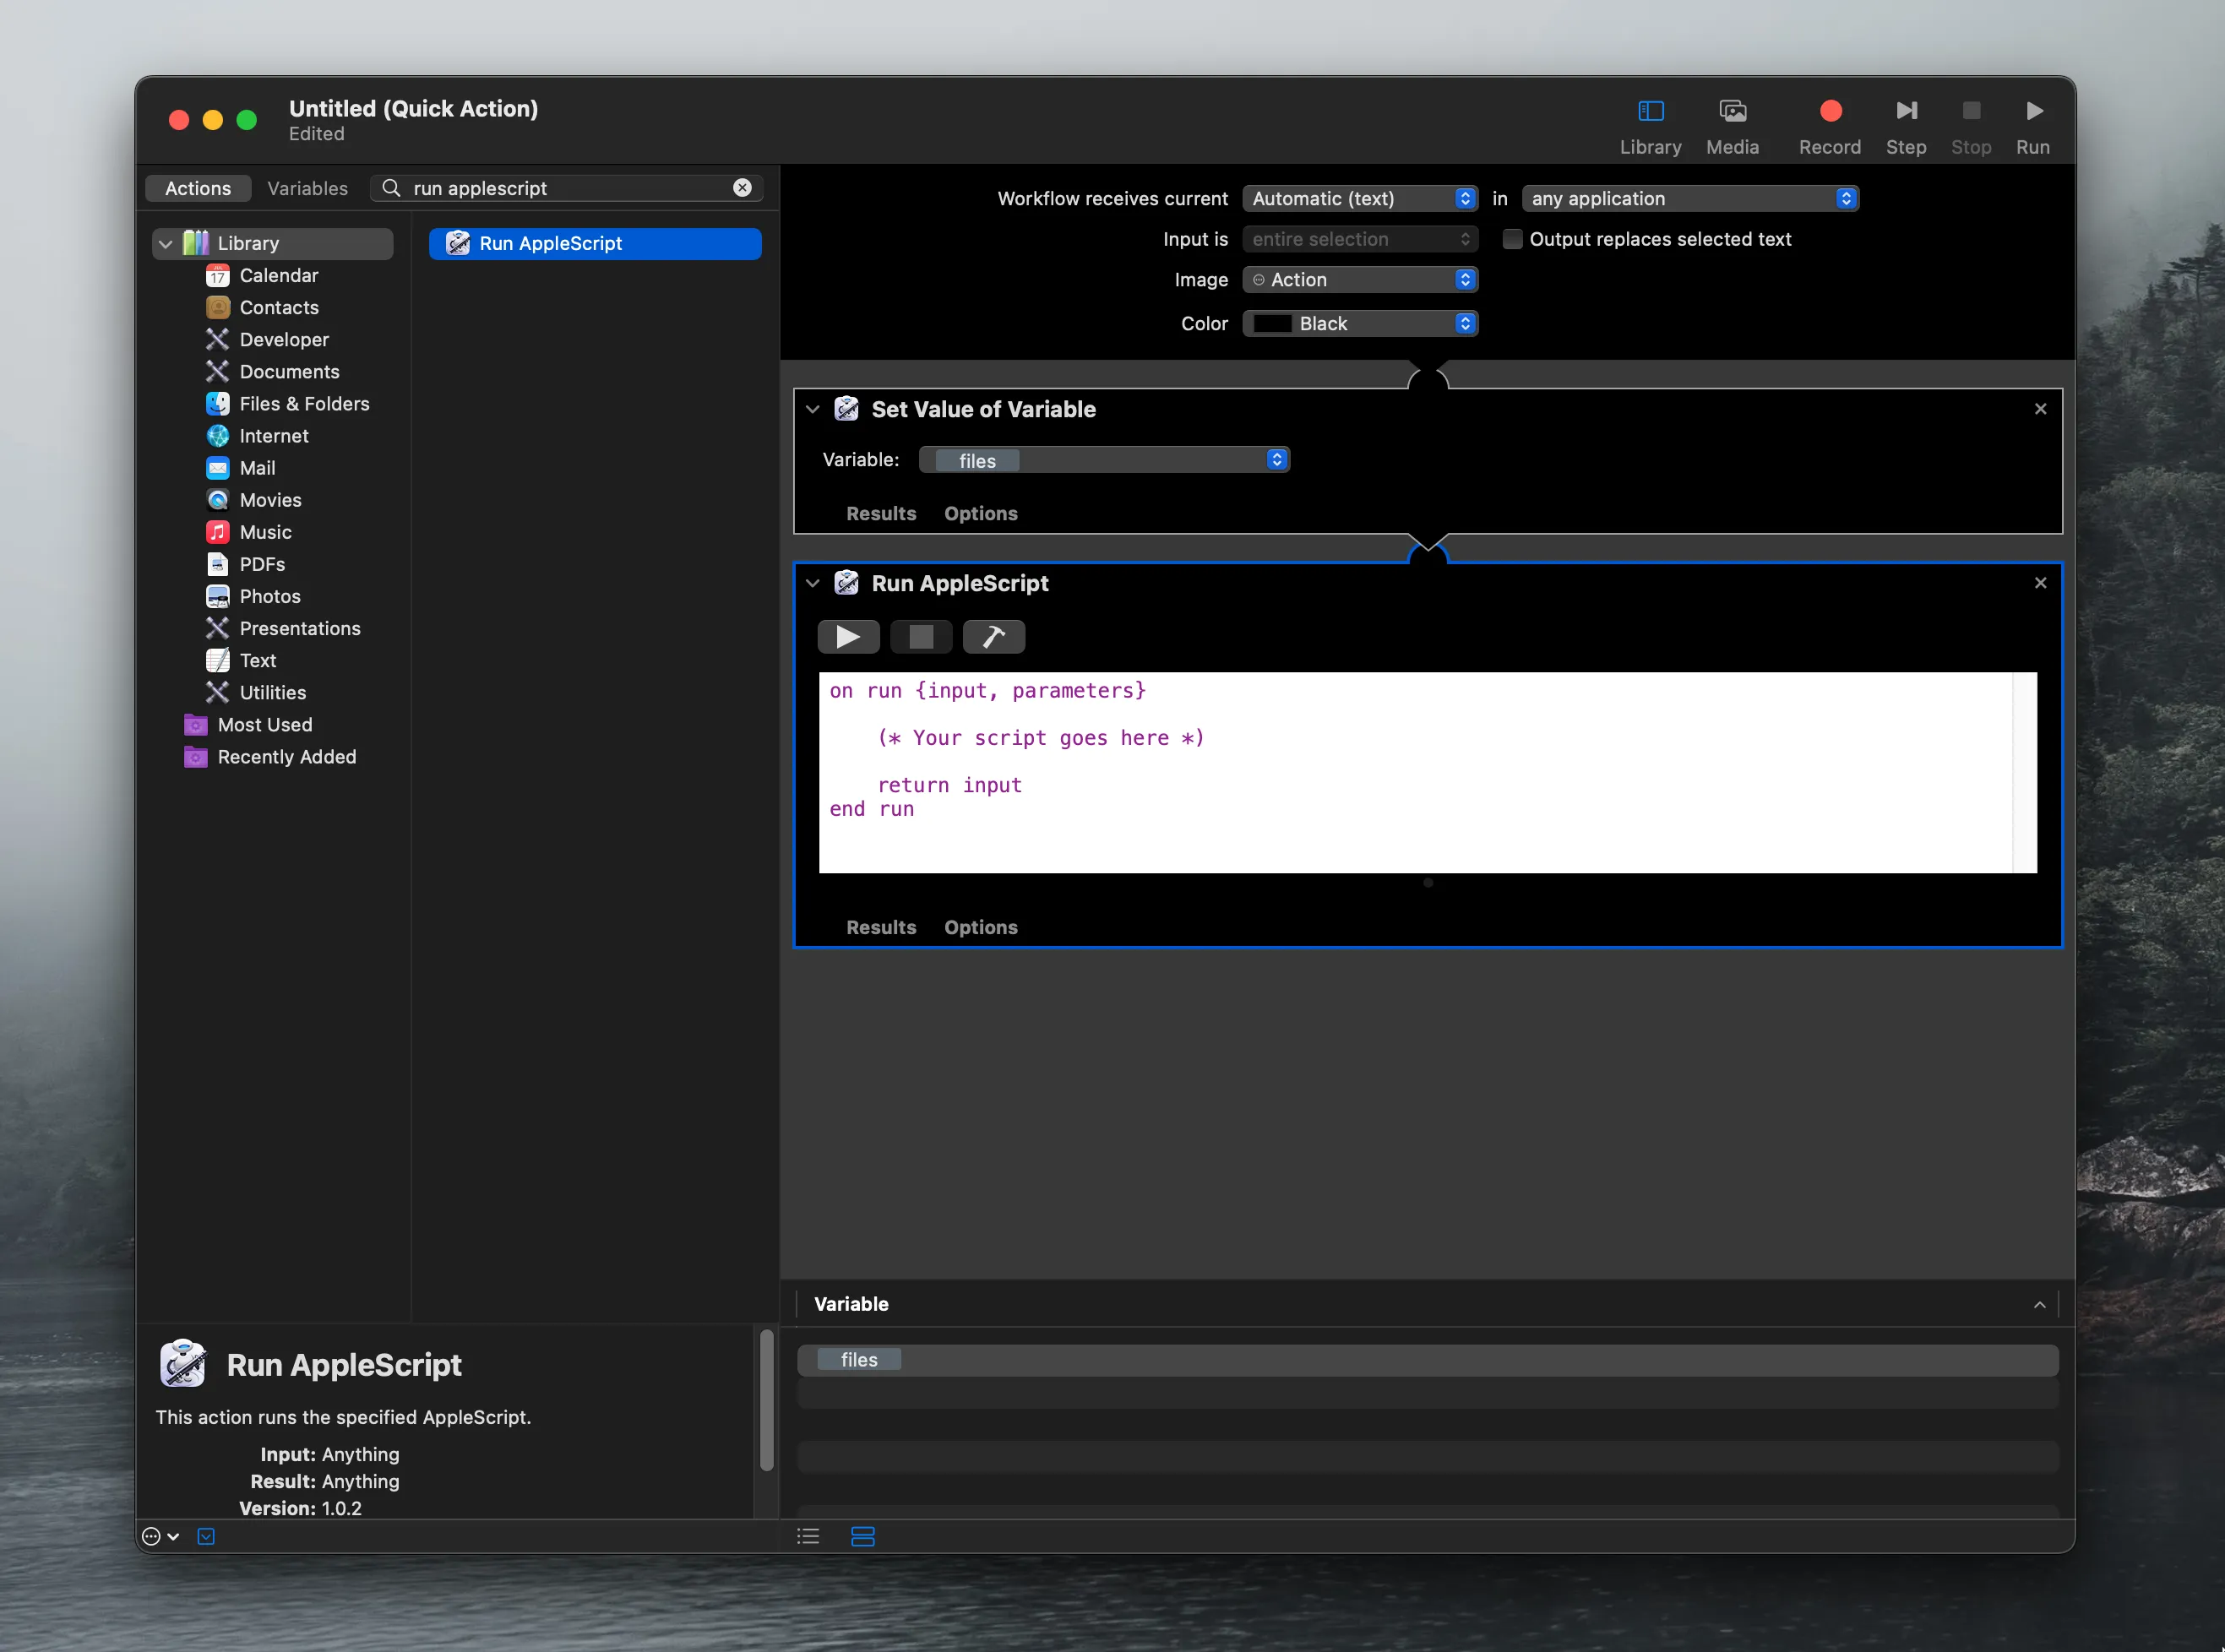Play the script inside Run AppleScript action
This screenshot has height=1652, width=2225.
(847, 636)
